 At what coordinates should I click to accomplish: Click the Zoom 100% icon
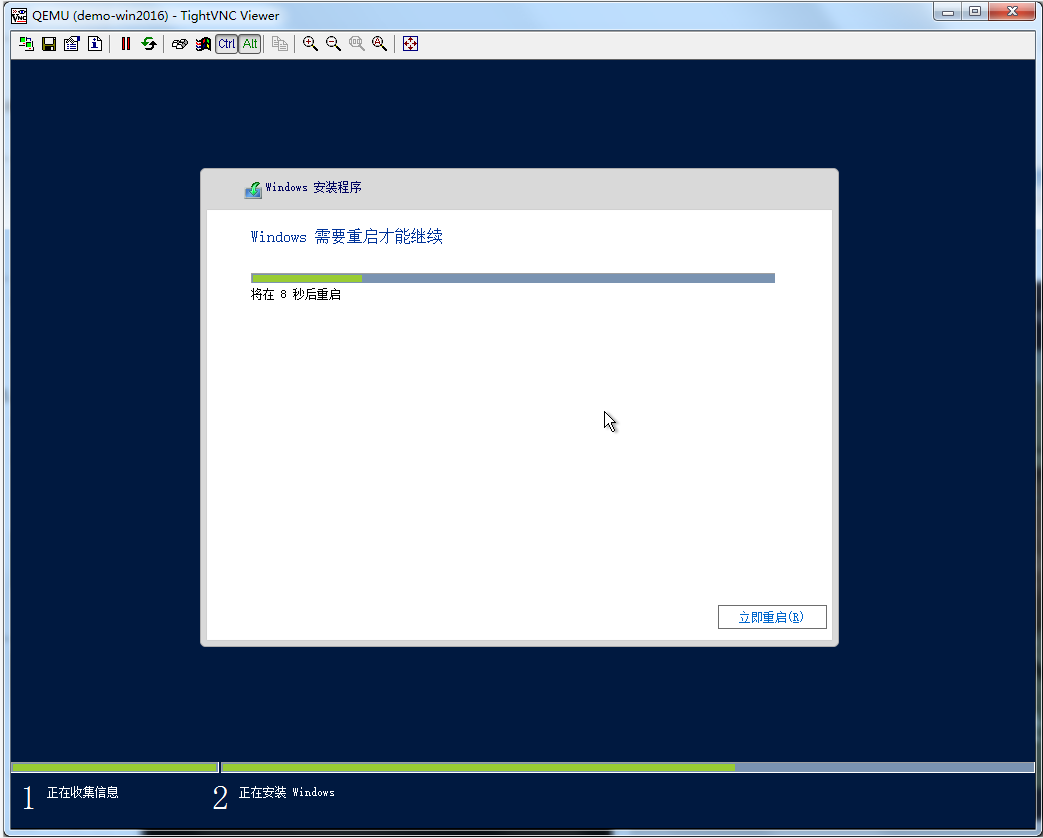coord(357,44)
